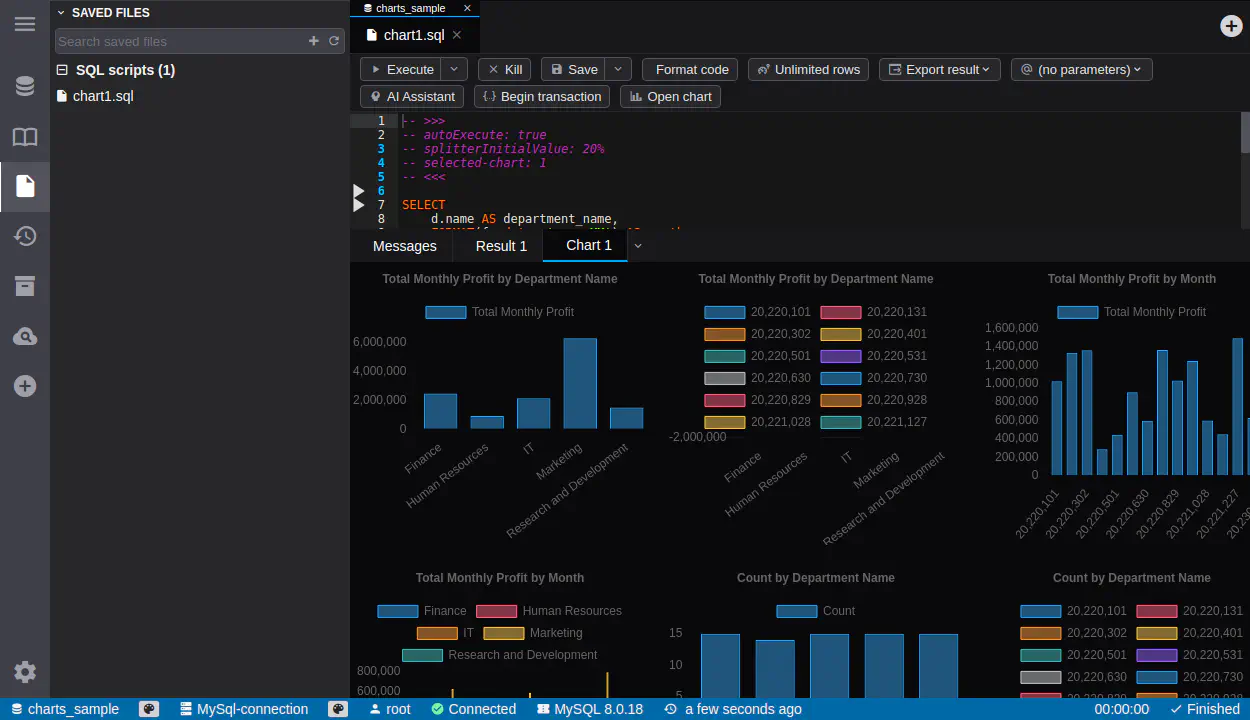
Task: Click the Search saved files field
Action: (180, 41)
